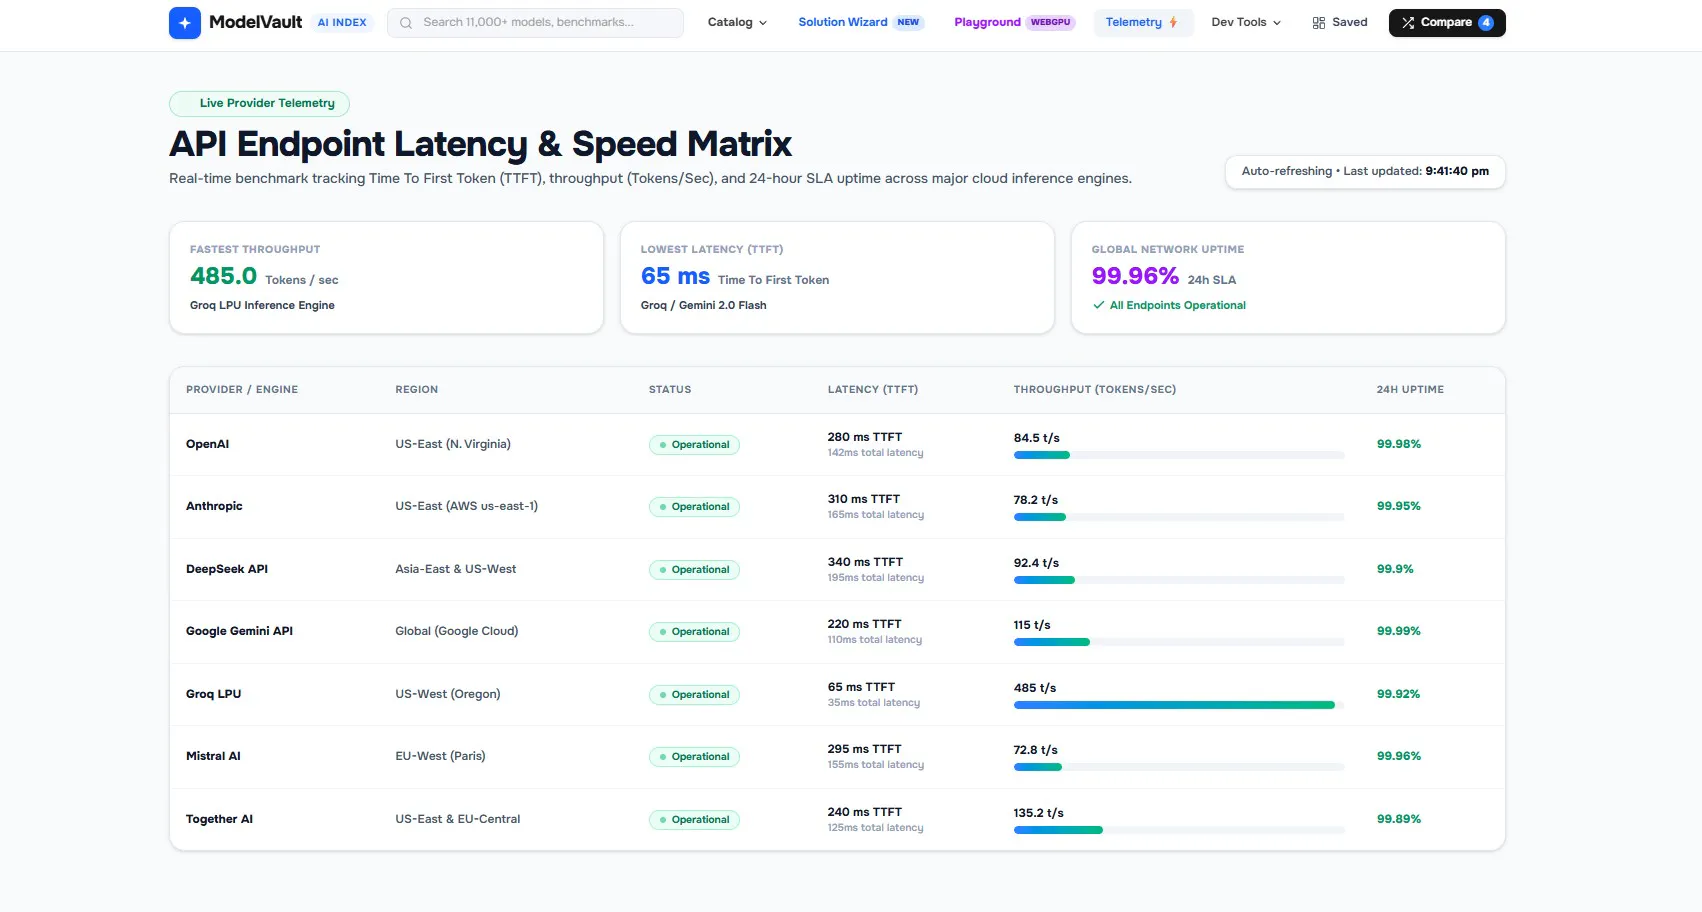Click the region Global (Google Cloud)
The height and width of the screenshot is (912, 1702).
tap(457, 631)
